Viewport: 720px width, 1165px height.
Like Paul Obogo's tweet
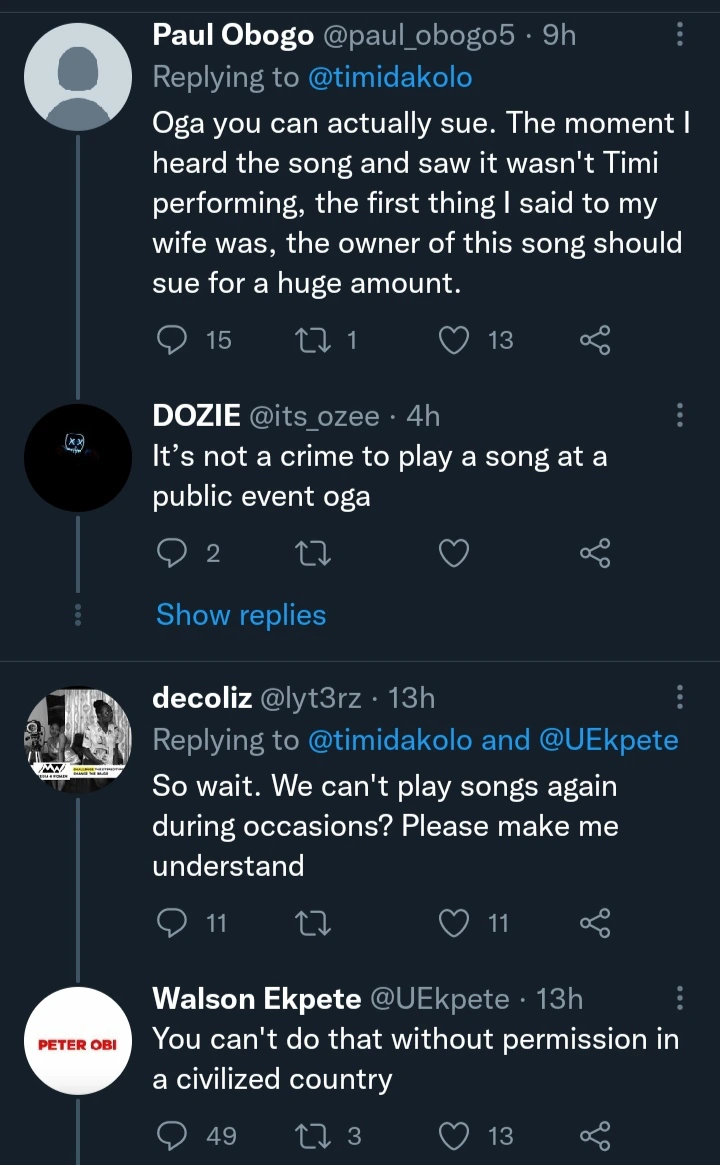455,340
